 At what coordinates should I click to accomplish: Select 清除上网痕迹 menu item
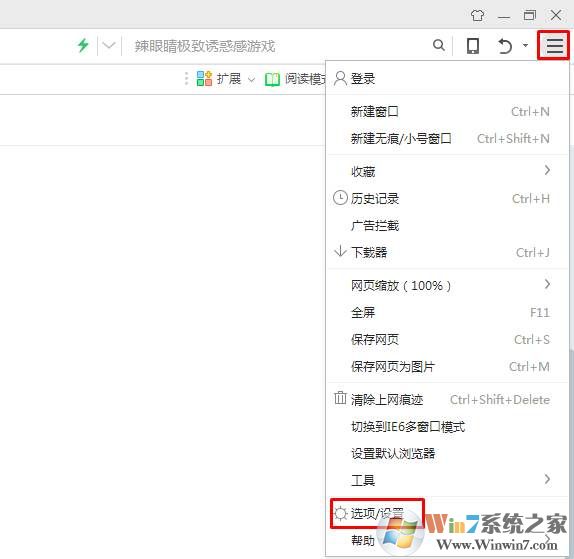[447, 399]
